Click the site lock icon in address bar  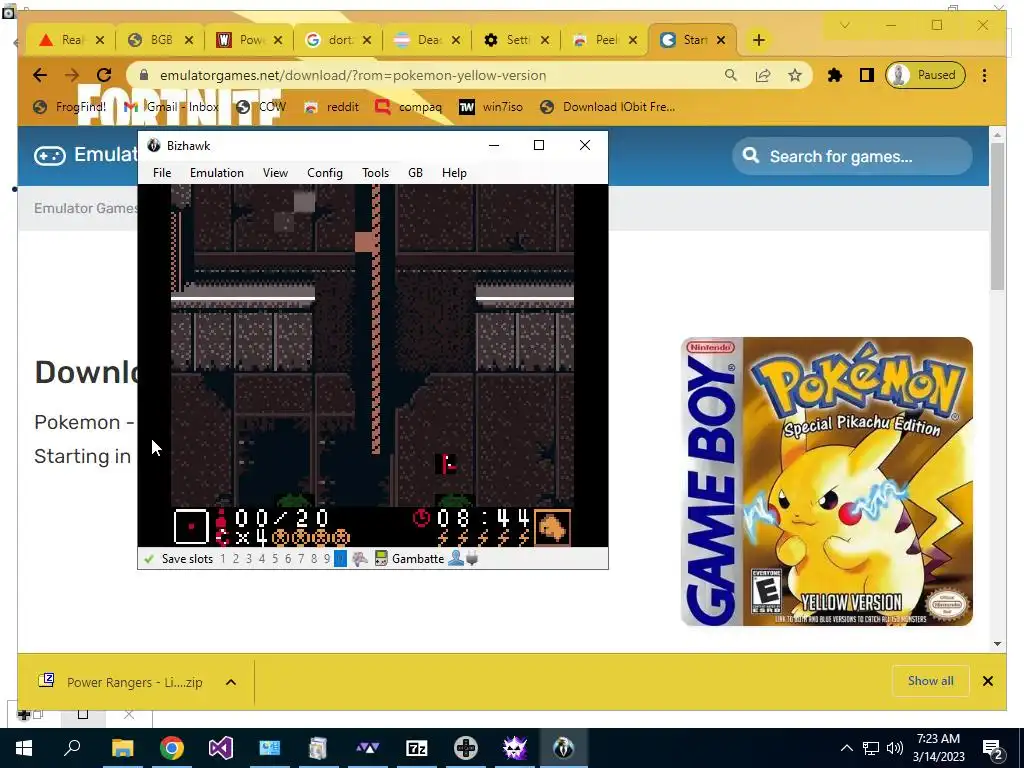[x=144, y=75]
